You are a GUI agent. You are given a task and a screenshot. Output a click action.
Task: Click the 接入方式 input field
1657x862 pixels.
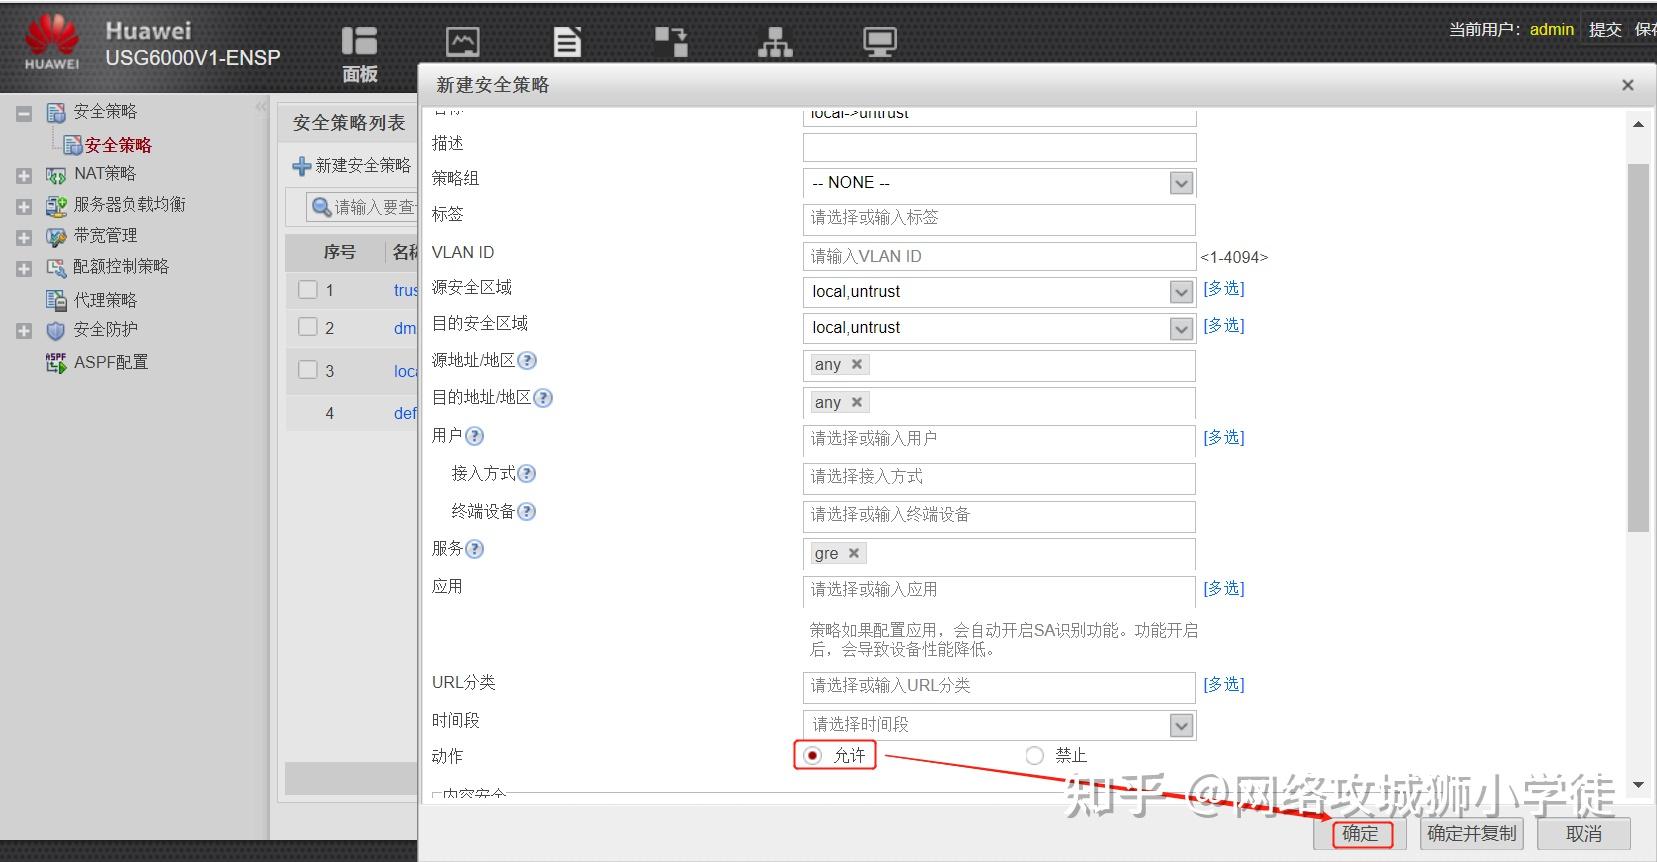coord(999,477)
